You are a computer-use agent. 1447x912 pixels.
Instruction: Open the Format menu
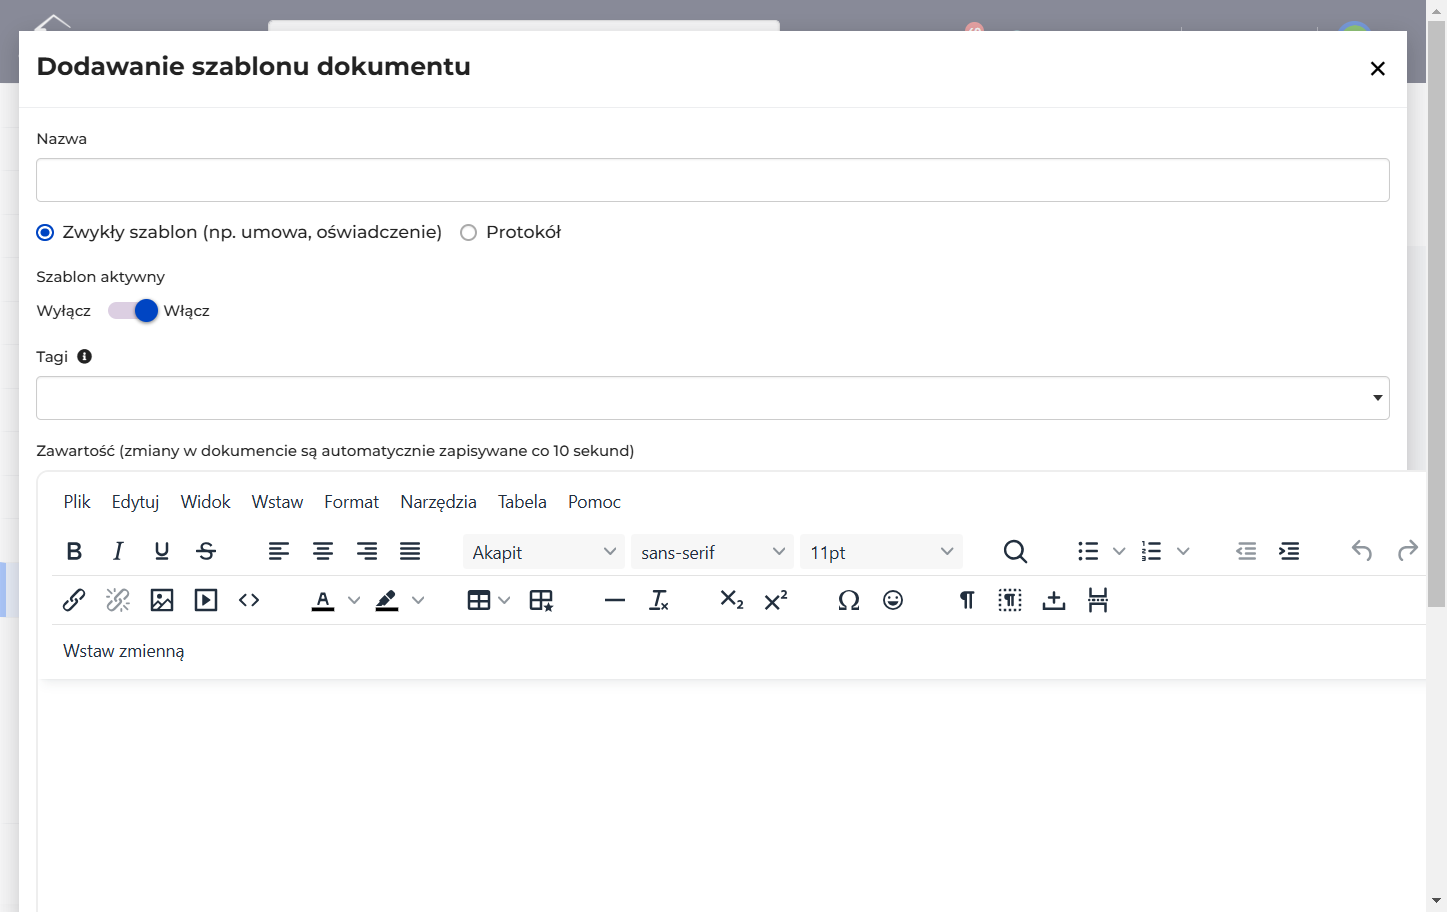[351, 502]
